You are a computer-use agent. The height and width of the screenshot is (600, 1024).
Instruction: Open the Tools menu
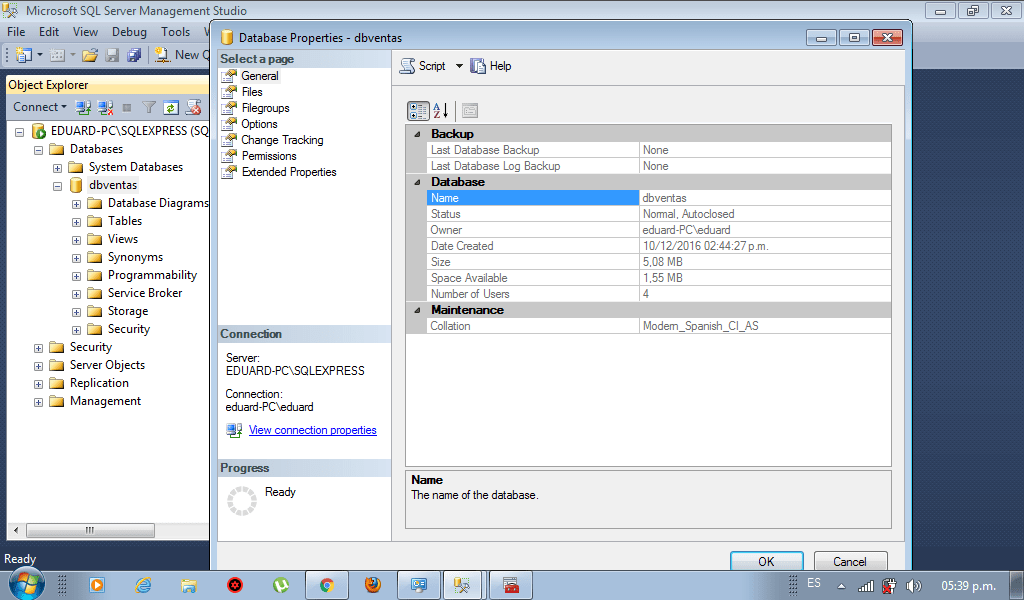pos(176,31)
